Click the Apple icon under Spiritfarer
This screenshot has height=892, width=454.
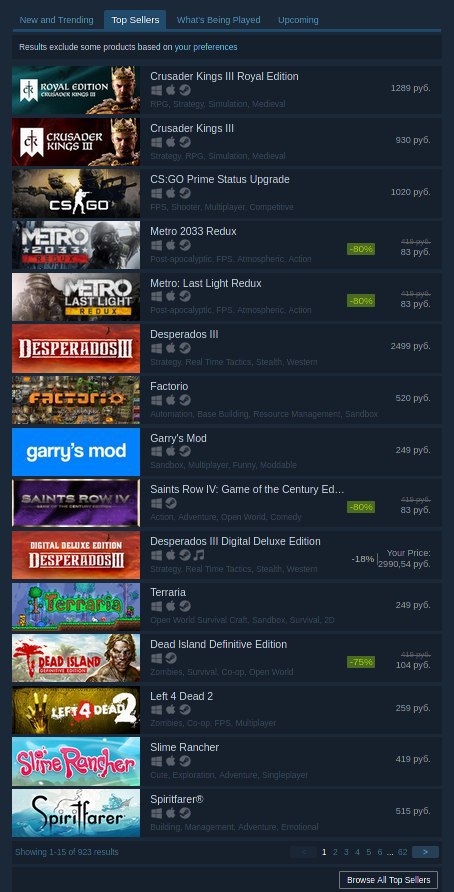click(x=171, y=813)
